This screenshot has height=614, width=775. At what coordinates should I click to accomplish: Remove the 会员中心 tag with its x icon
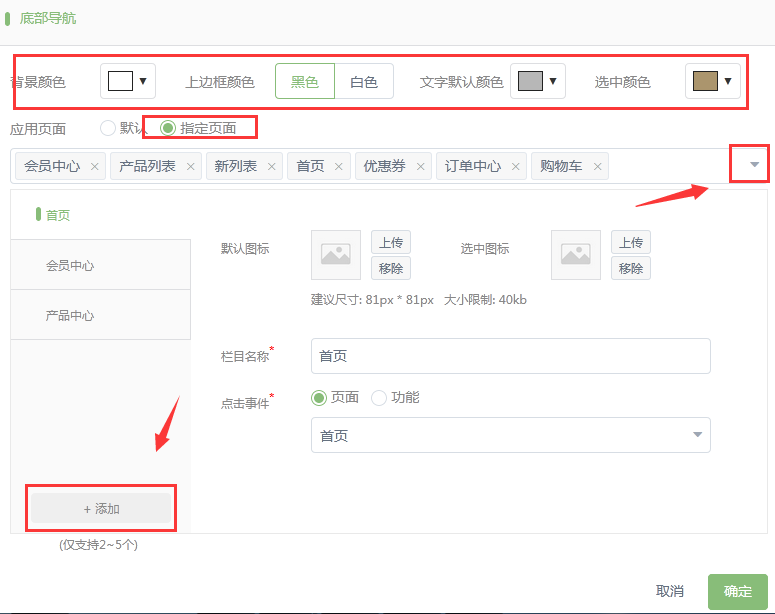(x=95, y=167)
